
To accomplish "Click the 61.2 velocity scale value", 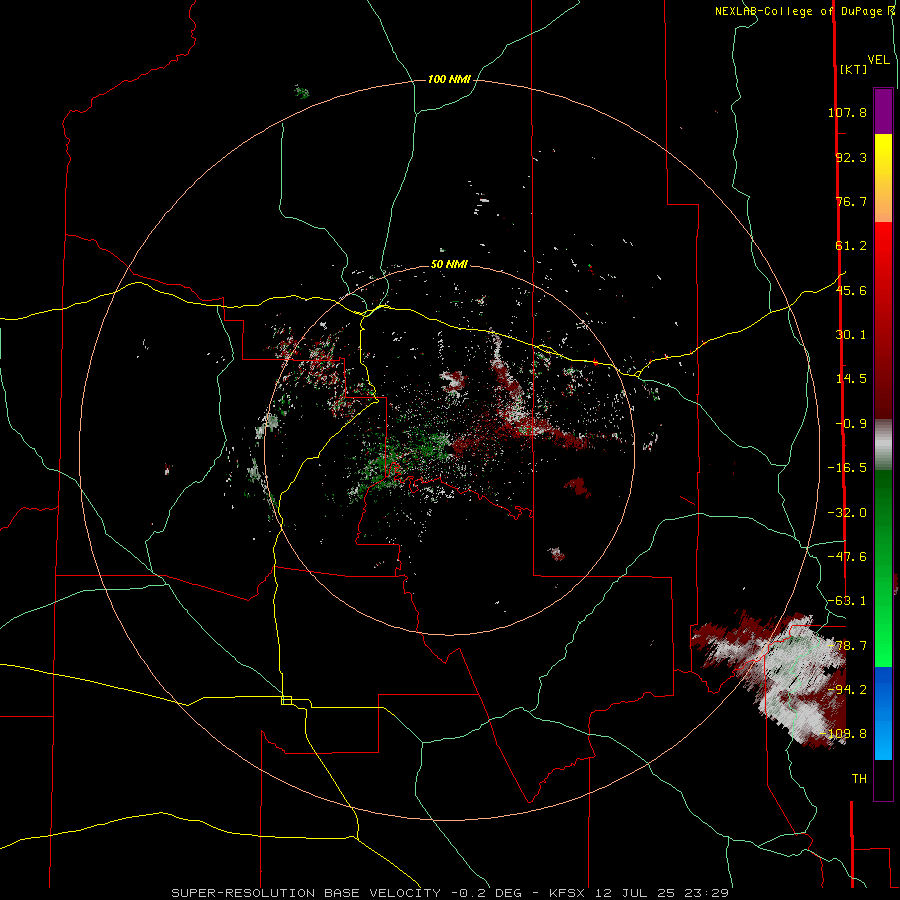I will pos(851,246).
